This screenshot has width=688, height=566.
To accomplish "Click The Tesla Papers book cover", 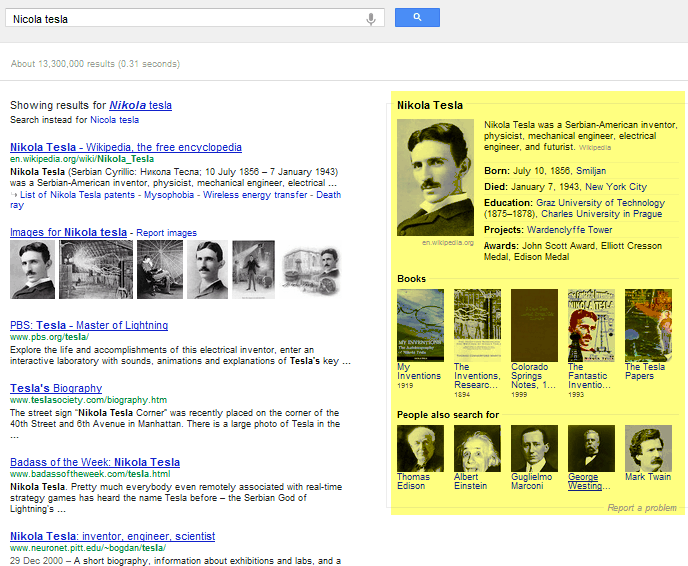I will click(x=649, y=325).
